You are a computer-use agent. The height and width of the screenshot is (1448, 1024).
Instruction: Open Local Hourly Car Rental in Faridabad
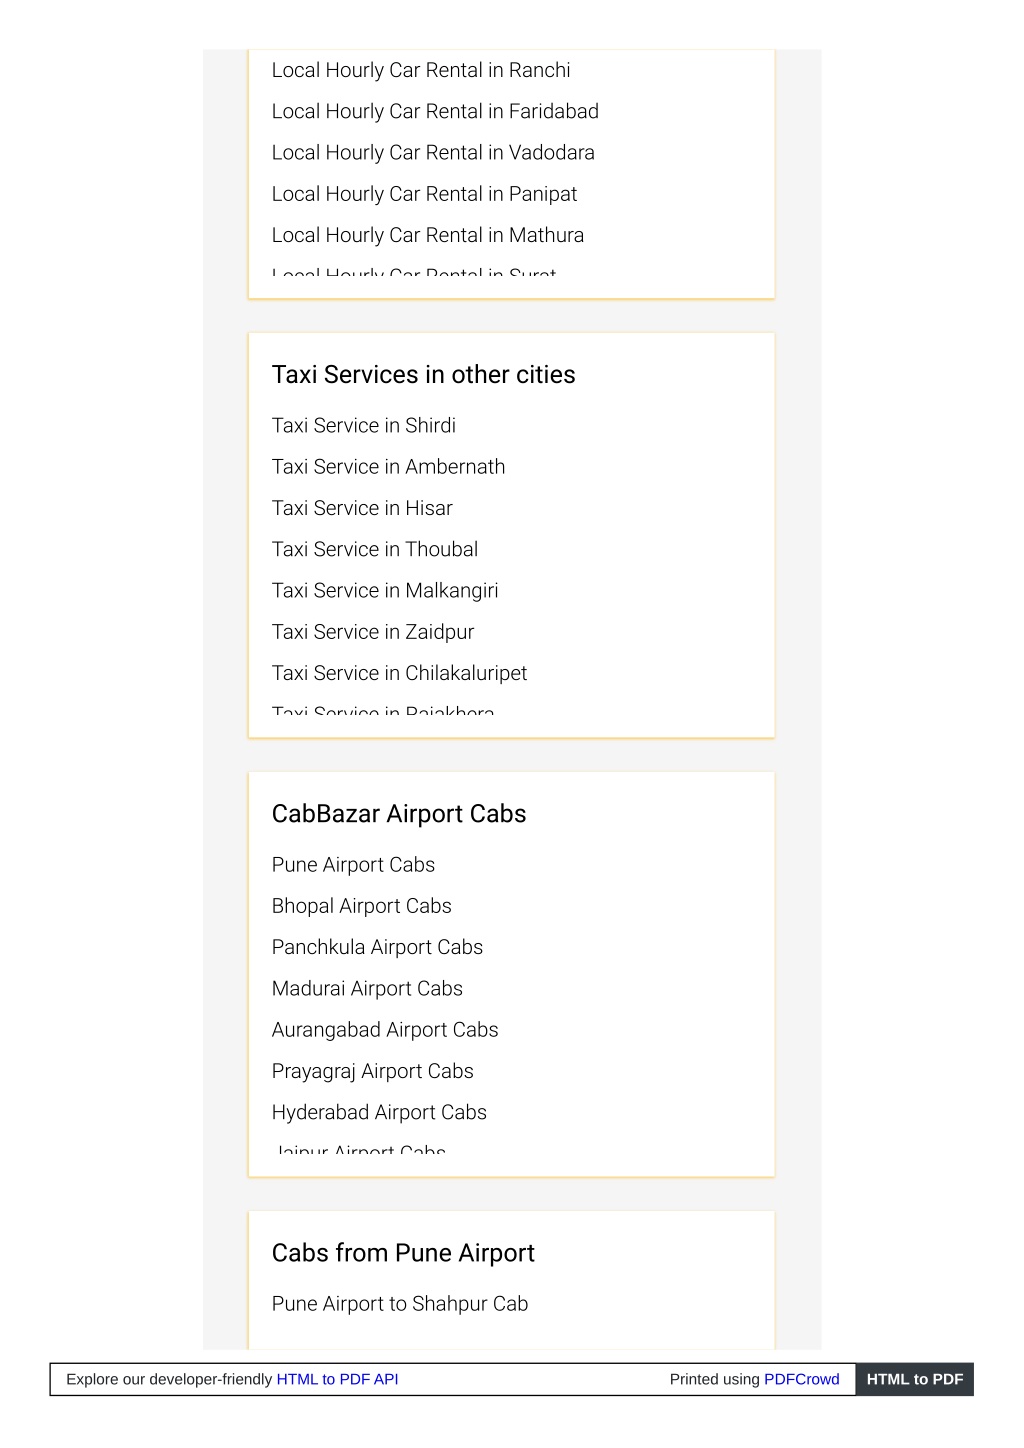point(435,112)
